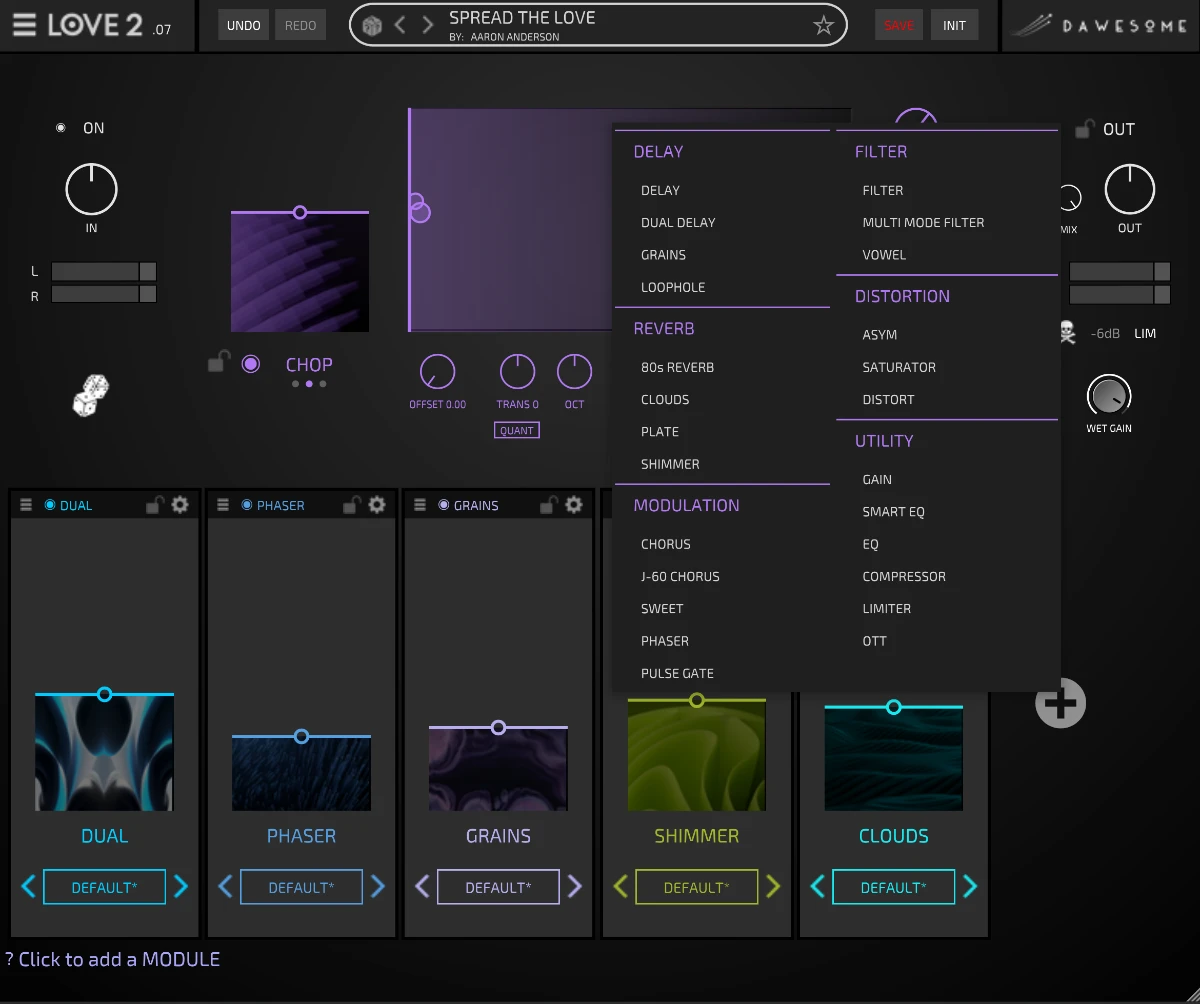Image resolution: width=1200 pixels, height=1004 pixels.
Task: Favorite the preset using the star icon
Action: pyautogui.click(x=823, y=25)
